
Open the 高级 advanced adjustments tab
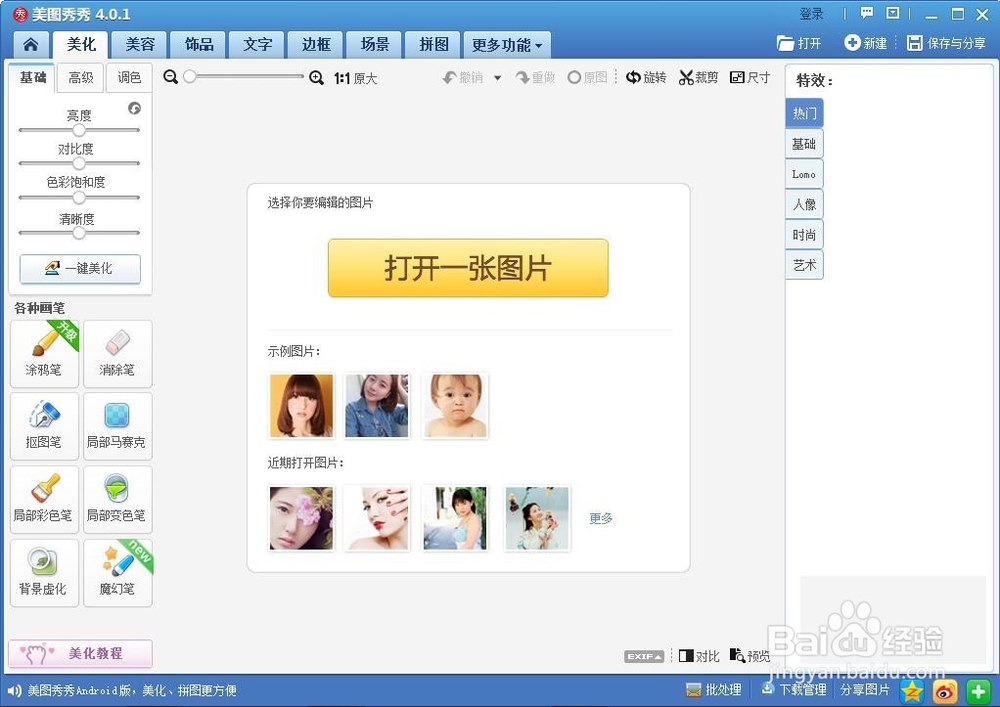click(81, 78)
